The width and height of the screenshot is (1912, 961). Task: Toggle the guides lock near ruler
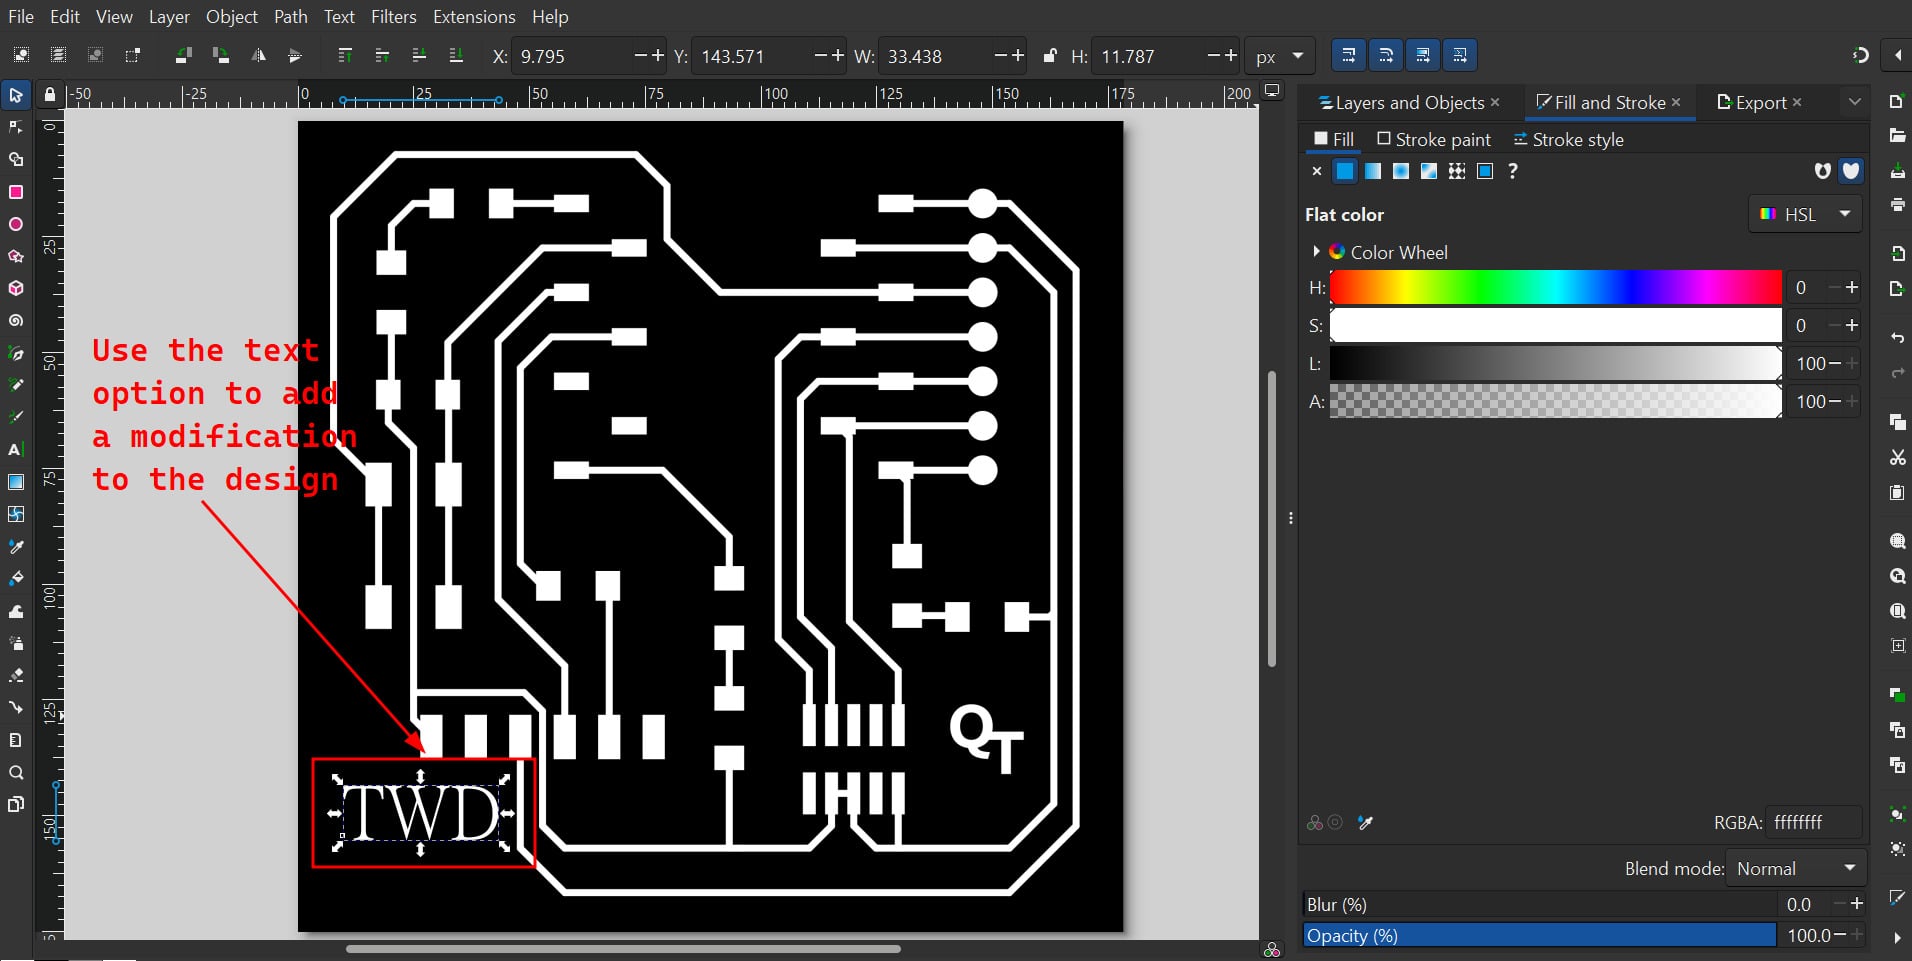click(x=50, y=95)
